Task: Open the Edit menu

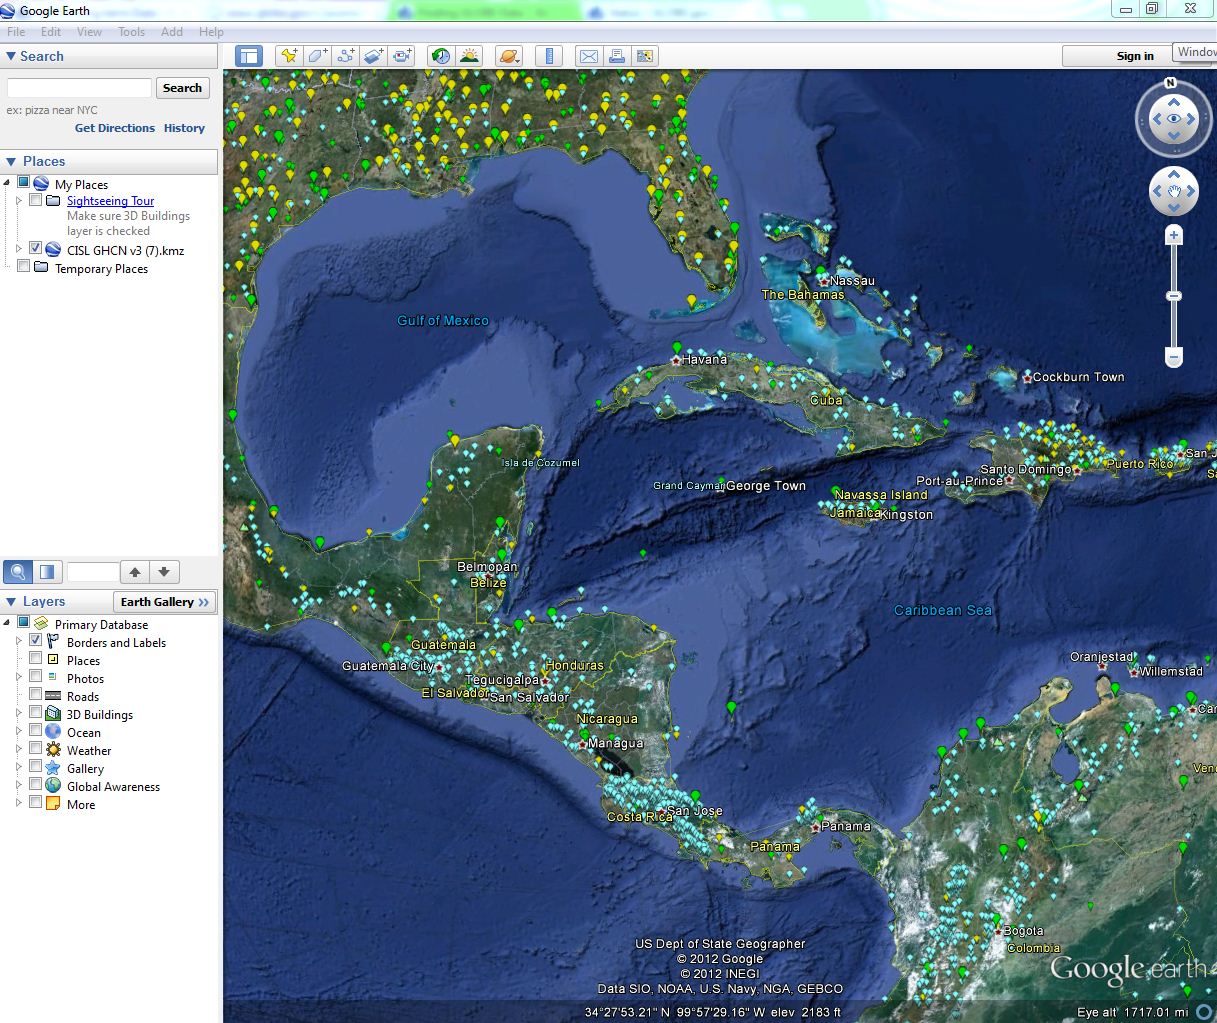Action: point(51,32)
